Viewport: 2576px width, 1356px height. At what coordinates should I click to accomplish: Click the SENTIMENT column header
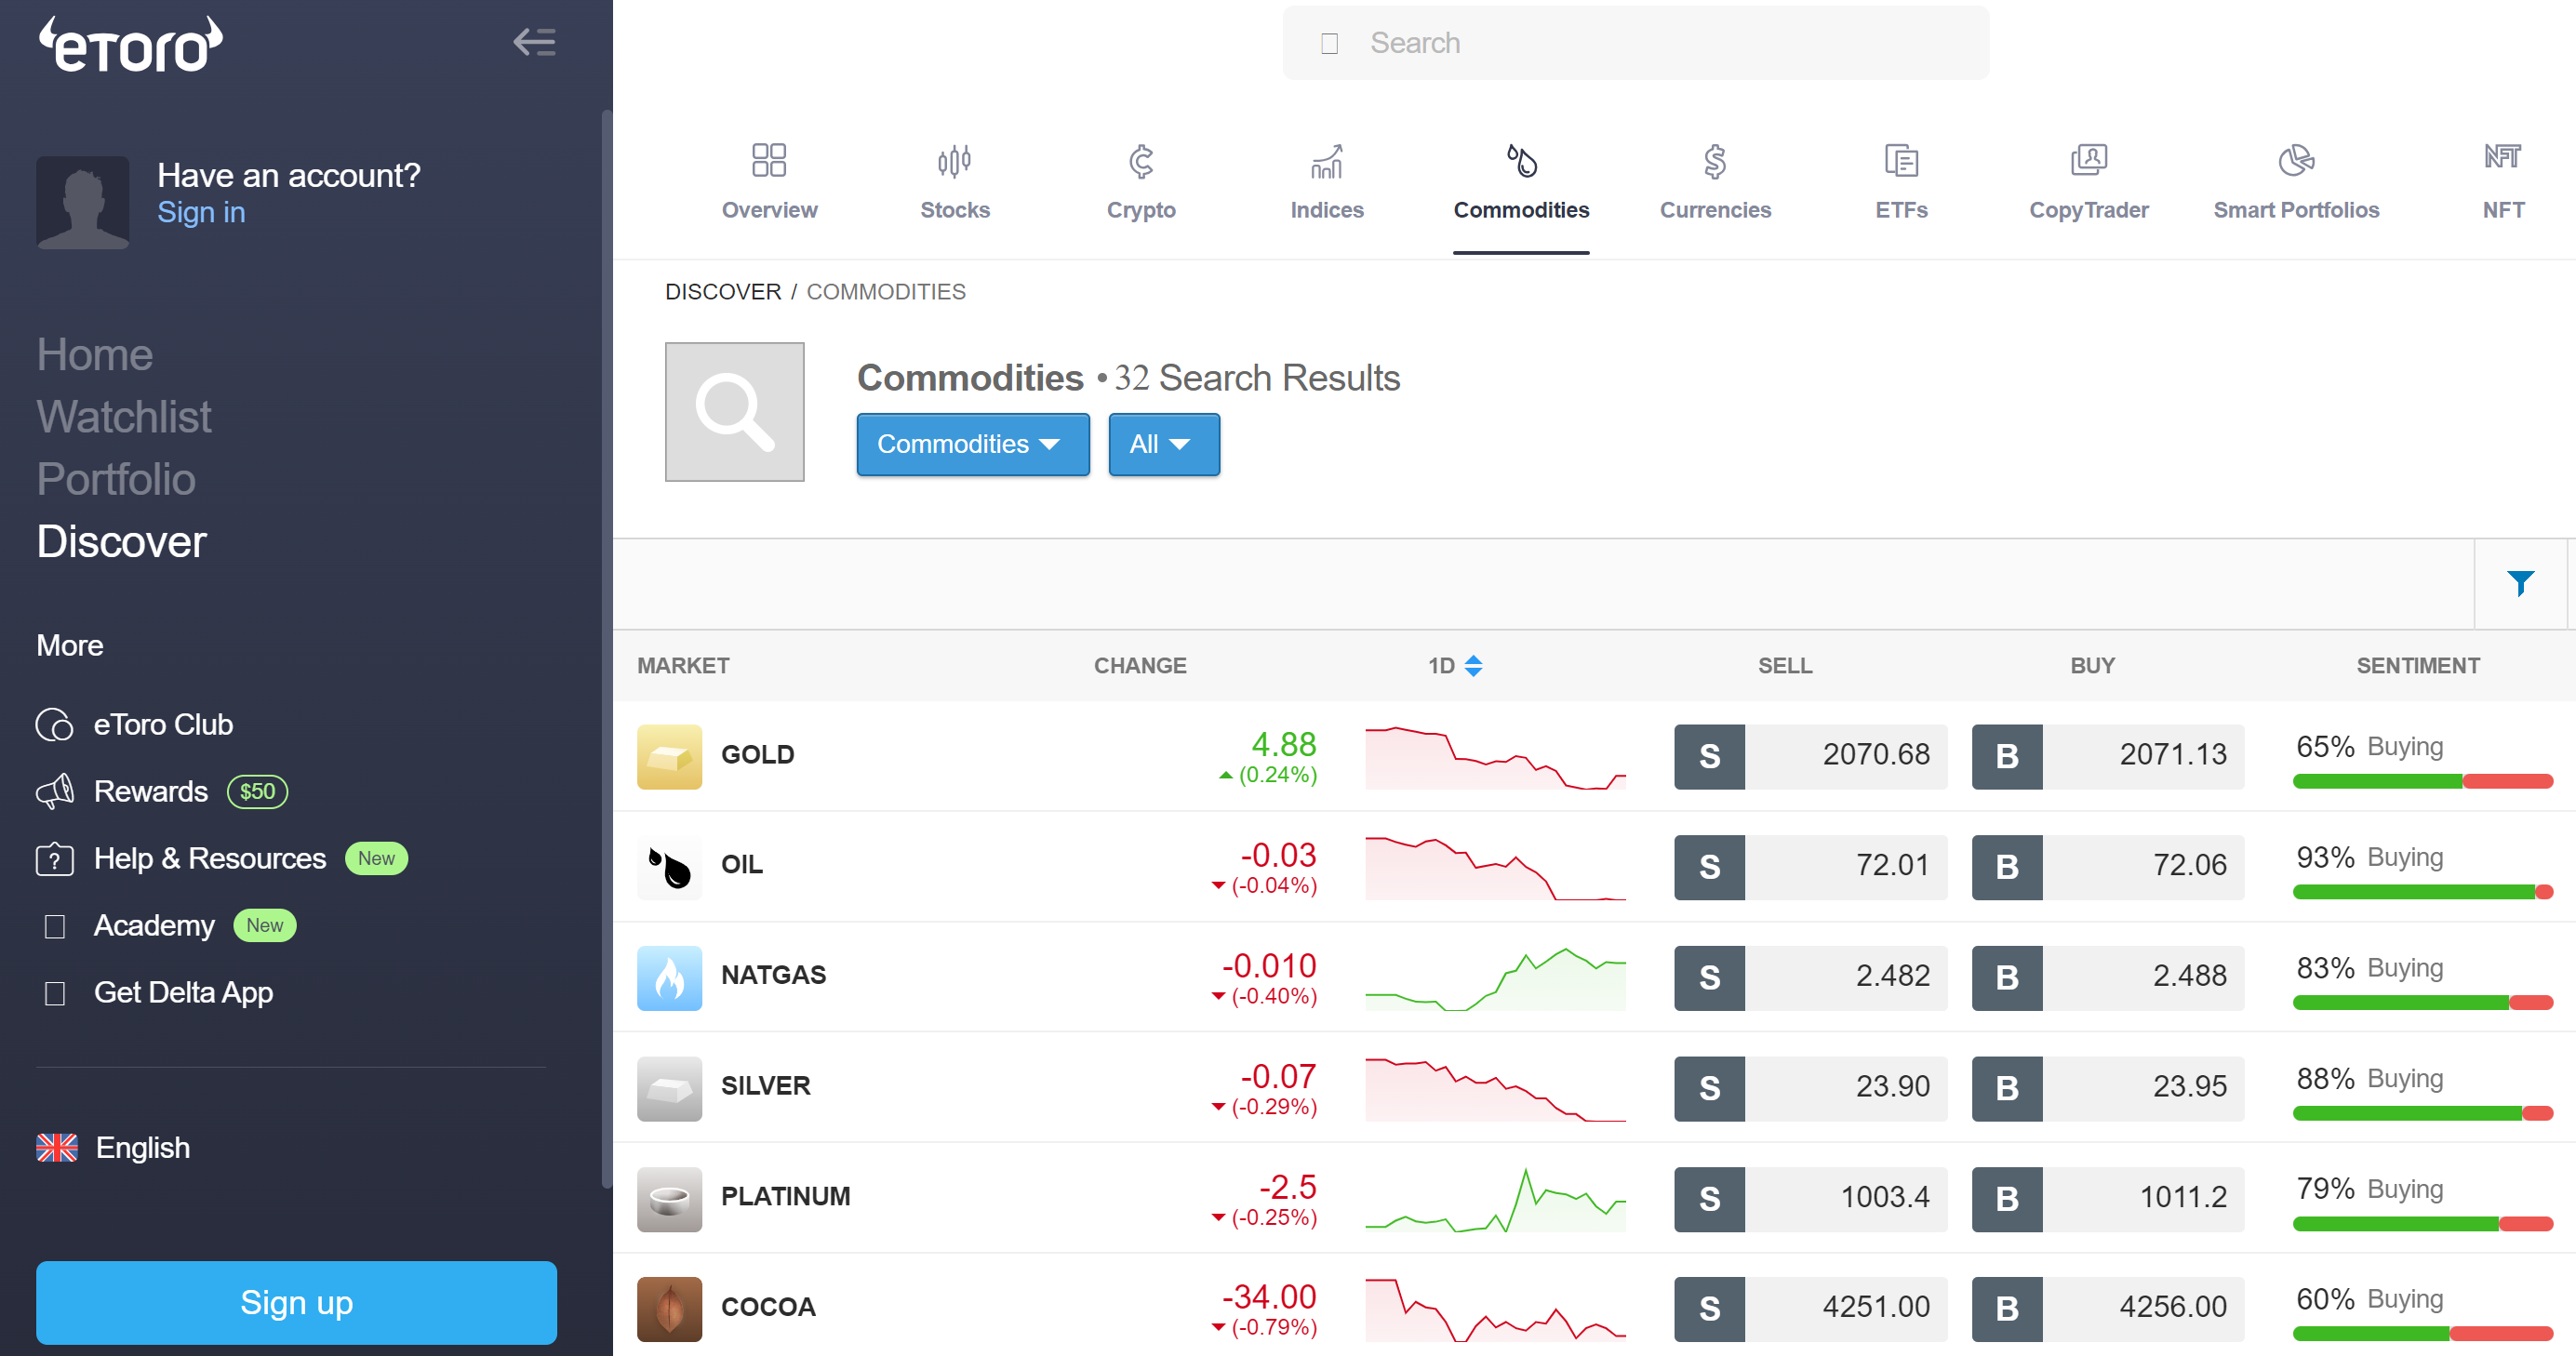(x=2418, y=665)
